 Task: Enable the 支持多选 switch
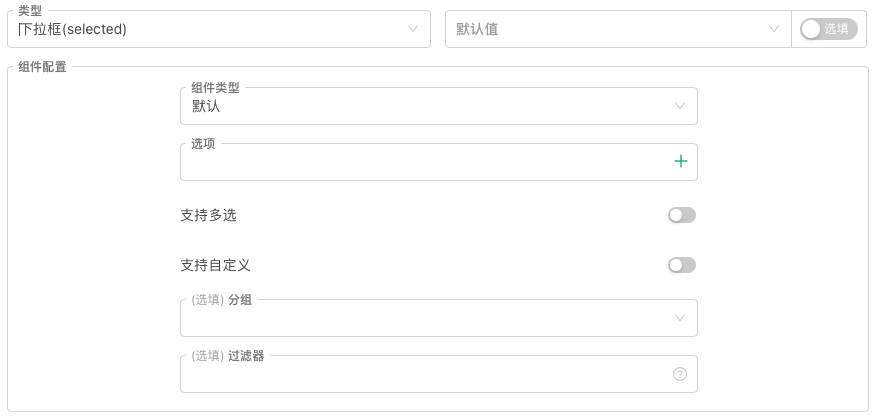coord(682,215)
